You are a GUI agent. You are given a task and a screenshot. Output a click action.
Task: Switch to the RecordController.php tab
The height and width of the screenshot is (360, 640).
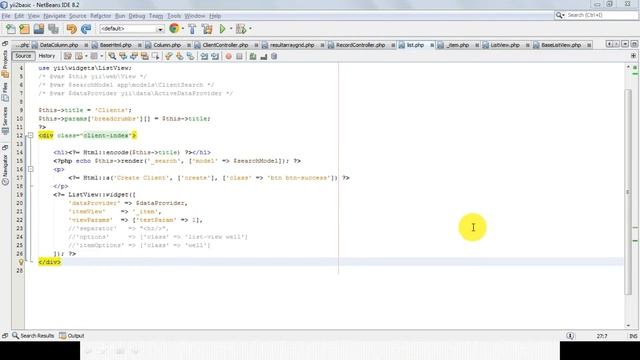[360, 45]
